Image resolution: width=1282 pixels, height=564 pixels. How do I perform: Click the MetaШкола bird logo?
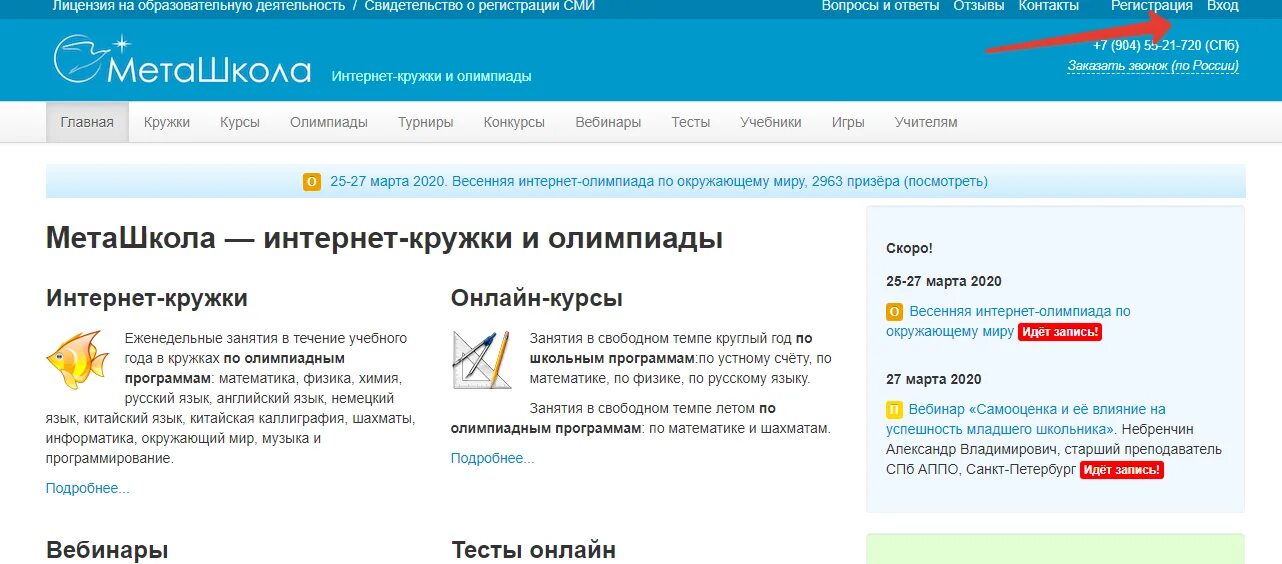click(91, 59)
